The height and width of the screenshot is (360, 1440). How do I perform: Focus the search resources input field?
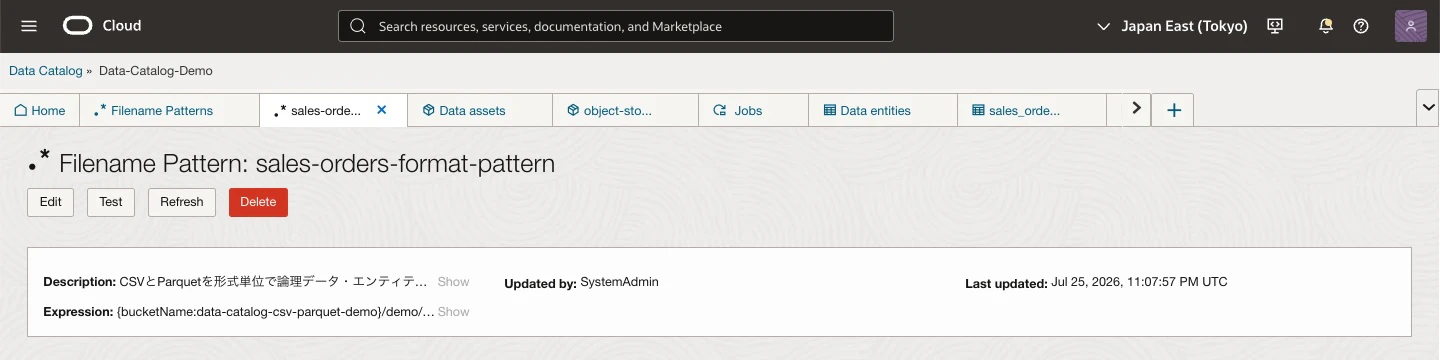[x=616, y=26]
